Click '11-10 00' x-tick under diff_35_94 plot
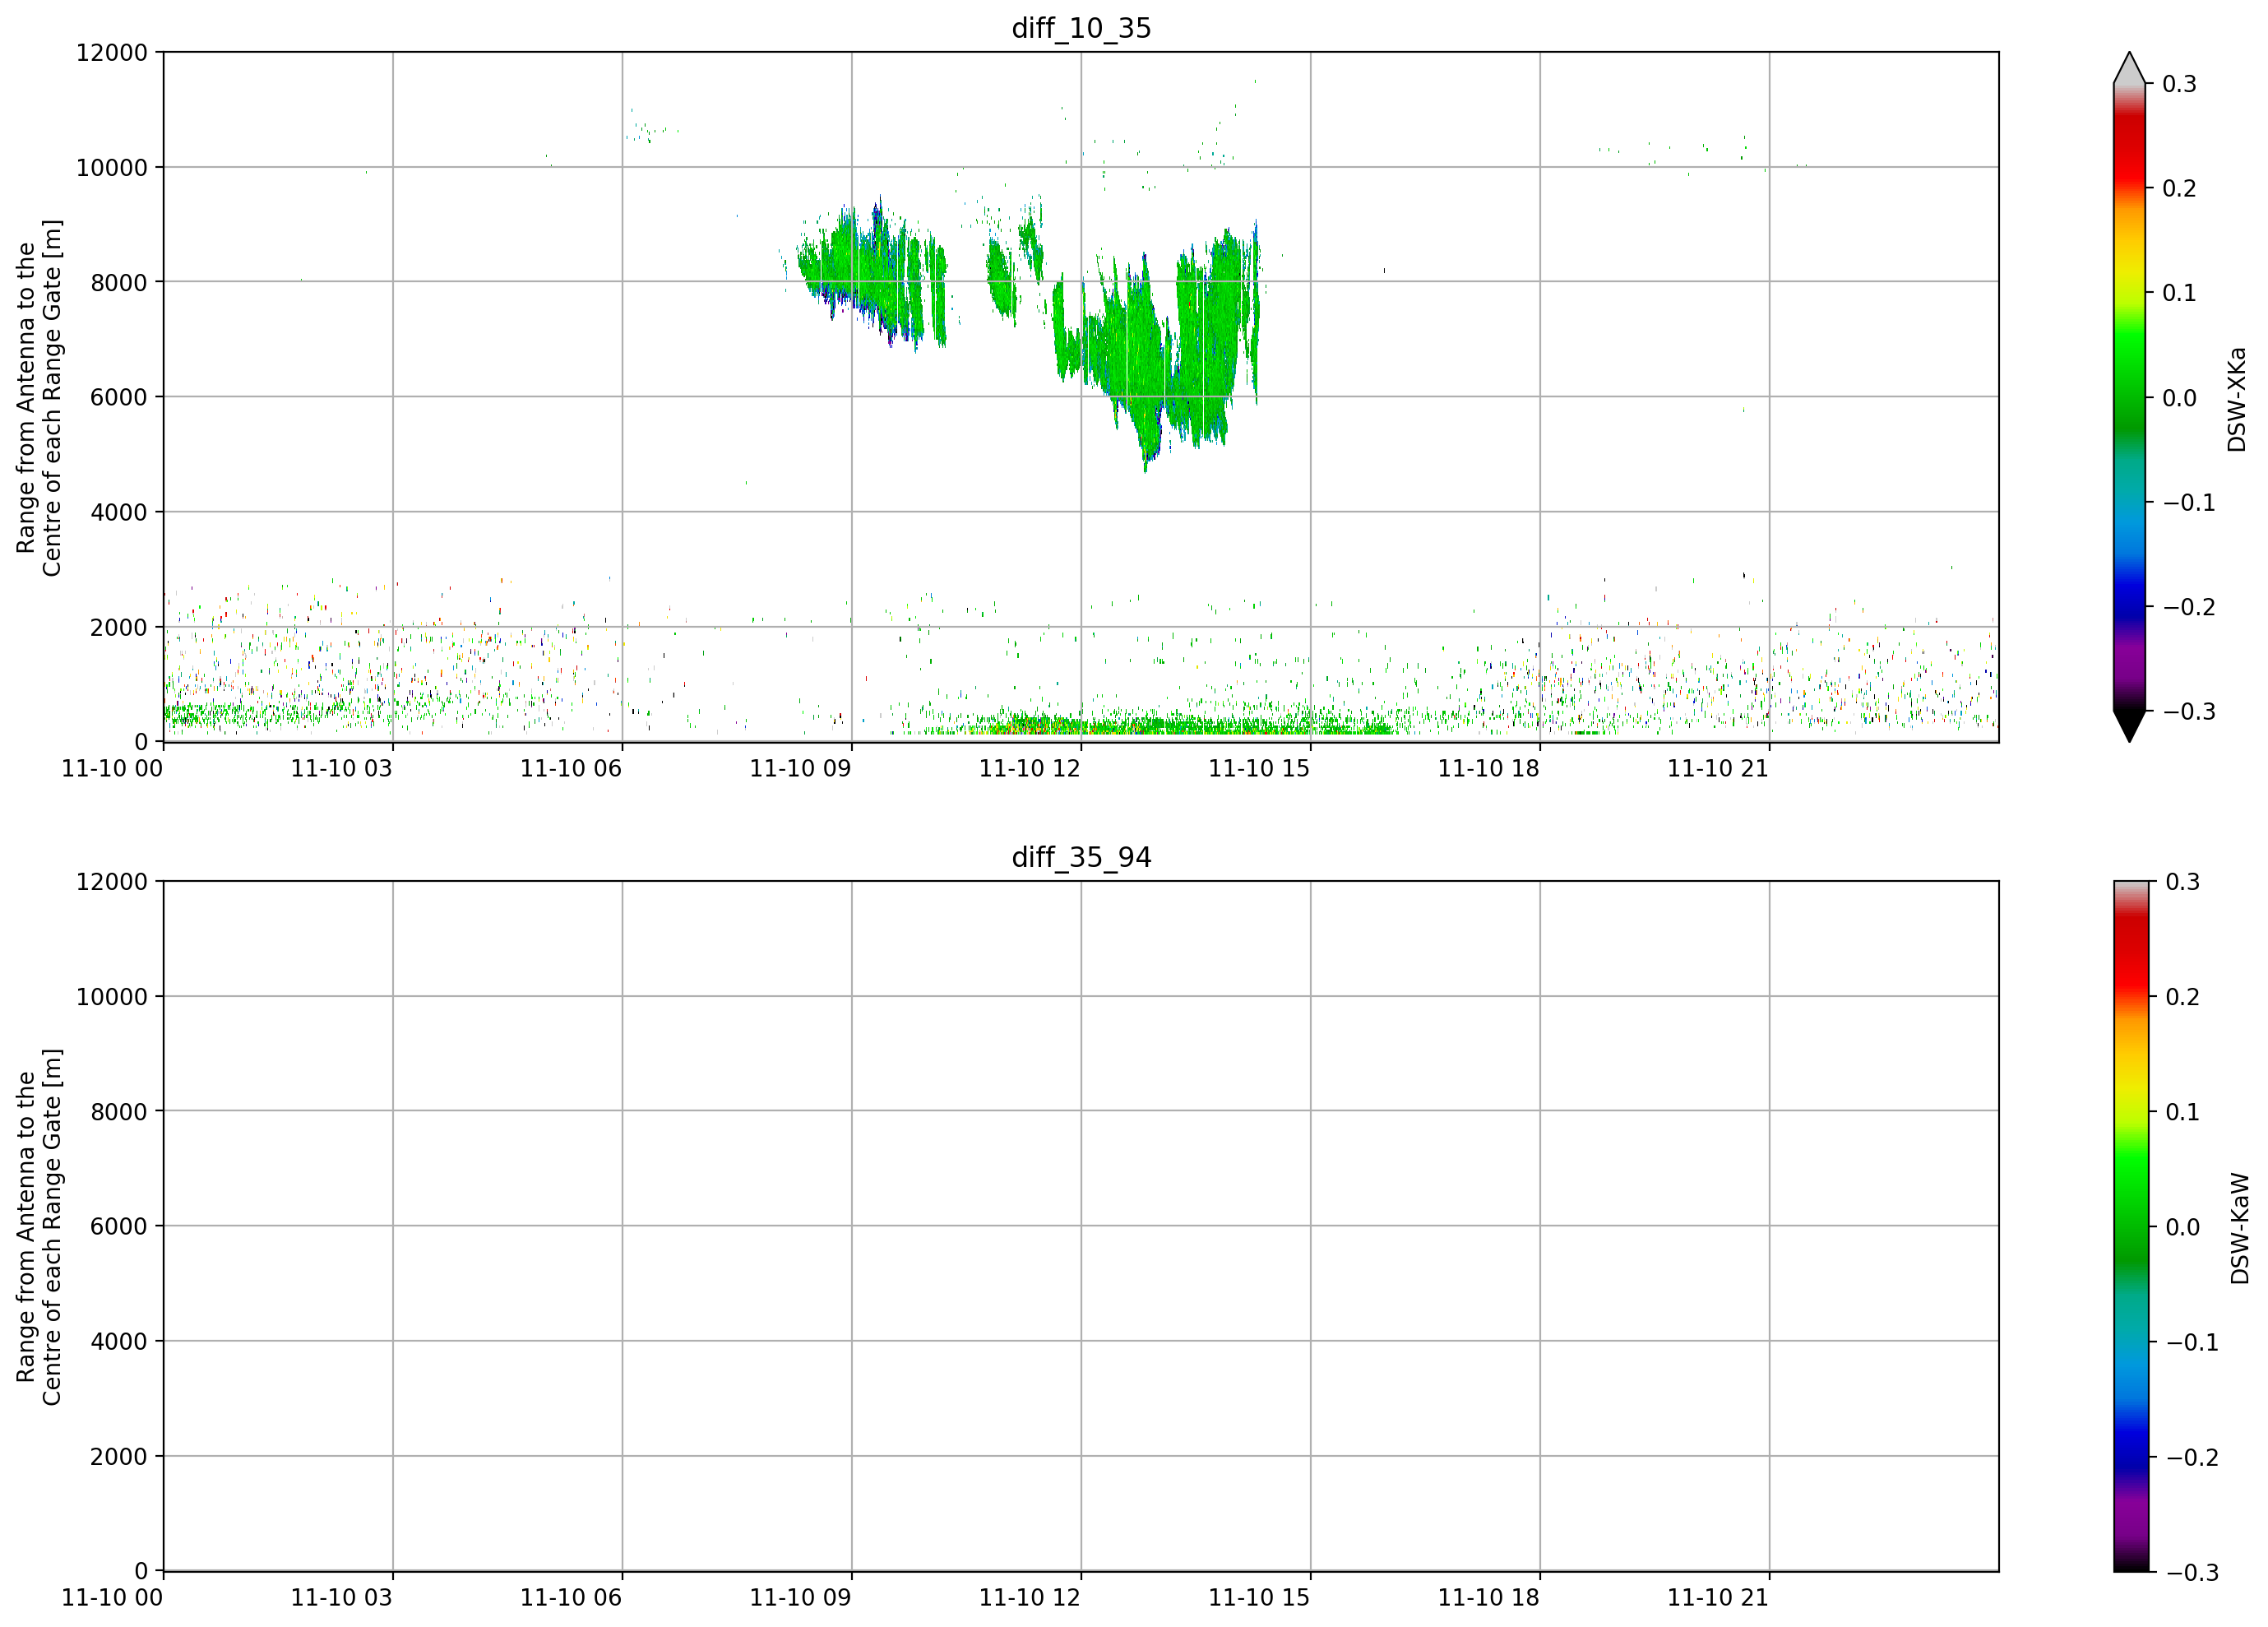Viewport: 2268px width, 1627px height. (112, 1597)
